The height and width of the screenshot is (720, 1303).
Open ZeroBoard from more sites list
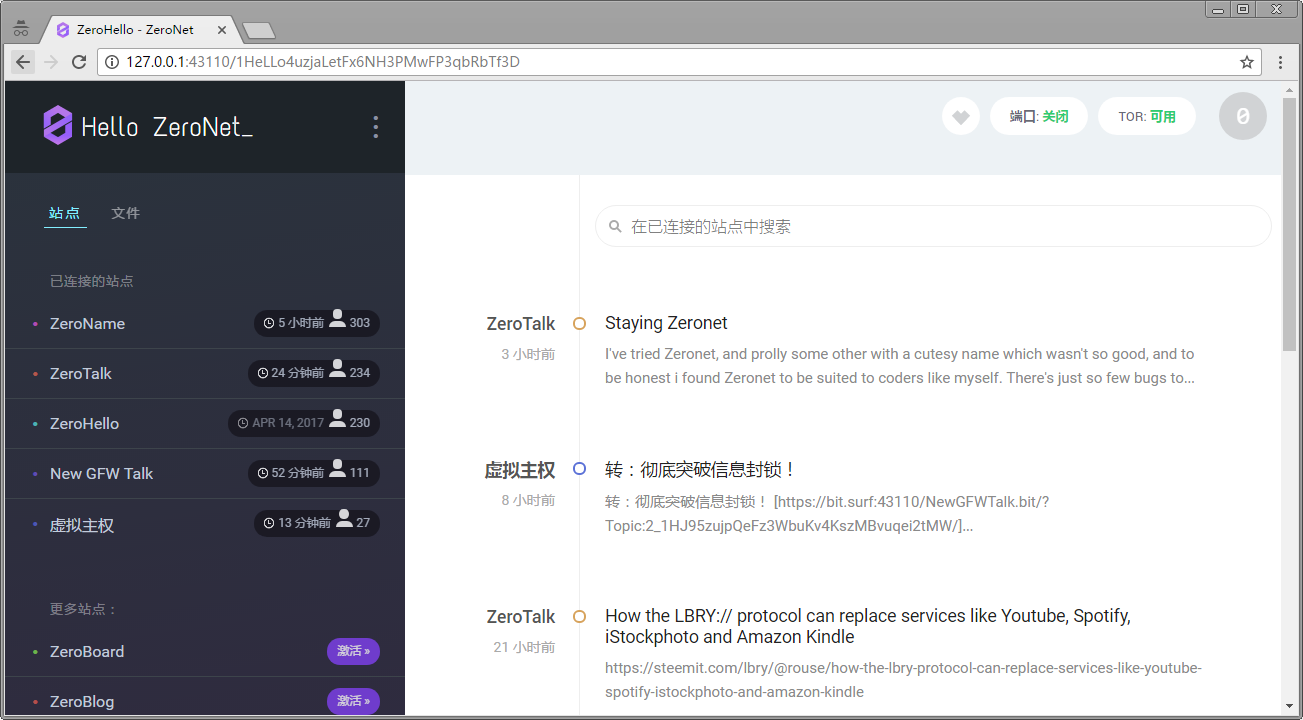pyautogui.click(x=87, y=651)
